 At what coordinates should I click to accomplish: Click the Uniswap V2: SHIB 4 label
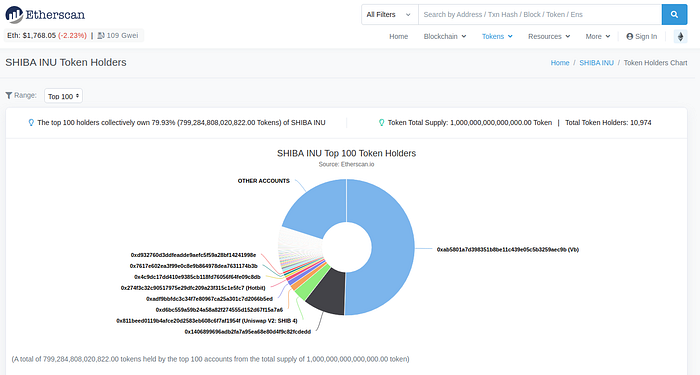click(207, 321)
